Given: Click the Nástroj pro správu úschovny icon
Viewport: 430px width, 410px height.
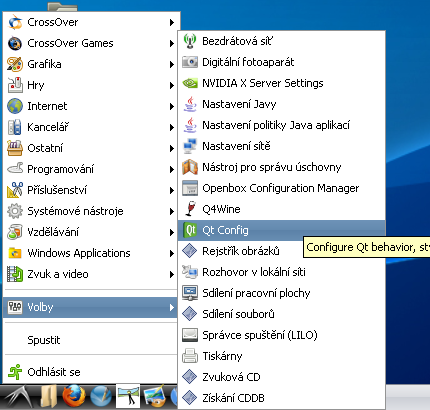Looking at the screenshot, I should pyautogui.click(x=190, y=167).
